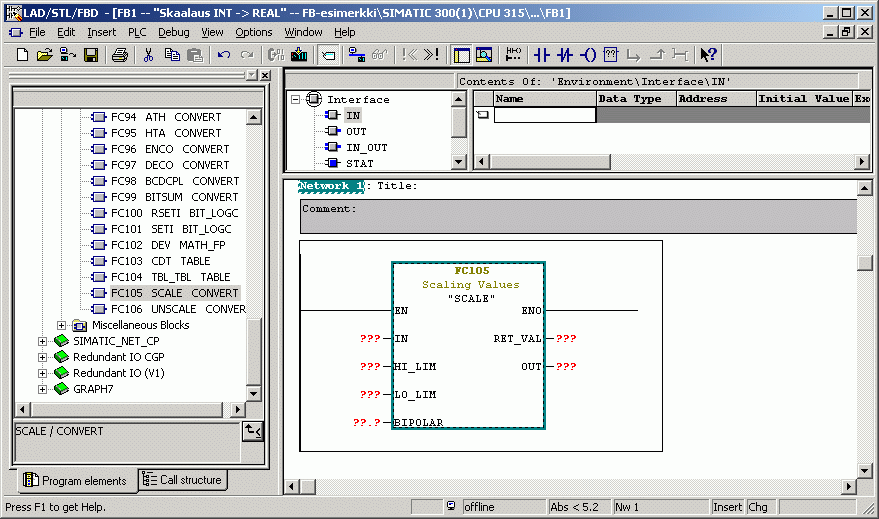879x519 pixels.
Task: Click the Redo arrow icon
Action: [x=247, y=55]
